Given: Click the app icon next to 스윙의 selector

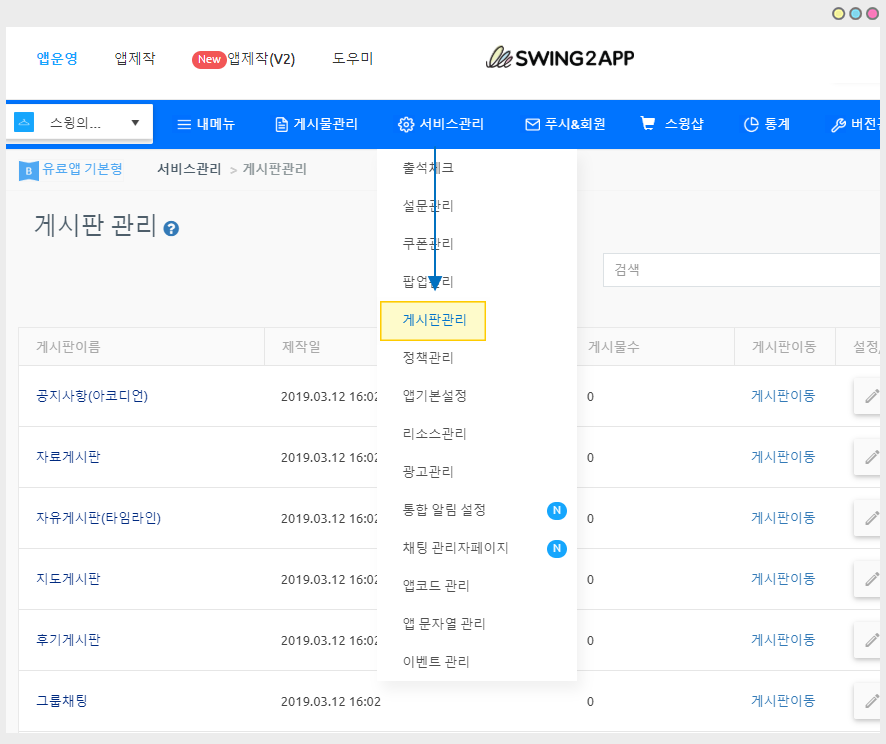Looking at the screenshot, I should pyautogui.click(x=26, y=123).
